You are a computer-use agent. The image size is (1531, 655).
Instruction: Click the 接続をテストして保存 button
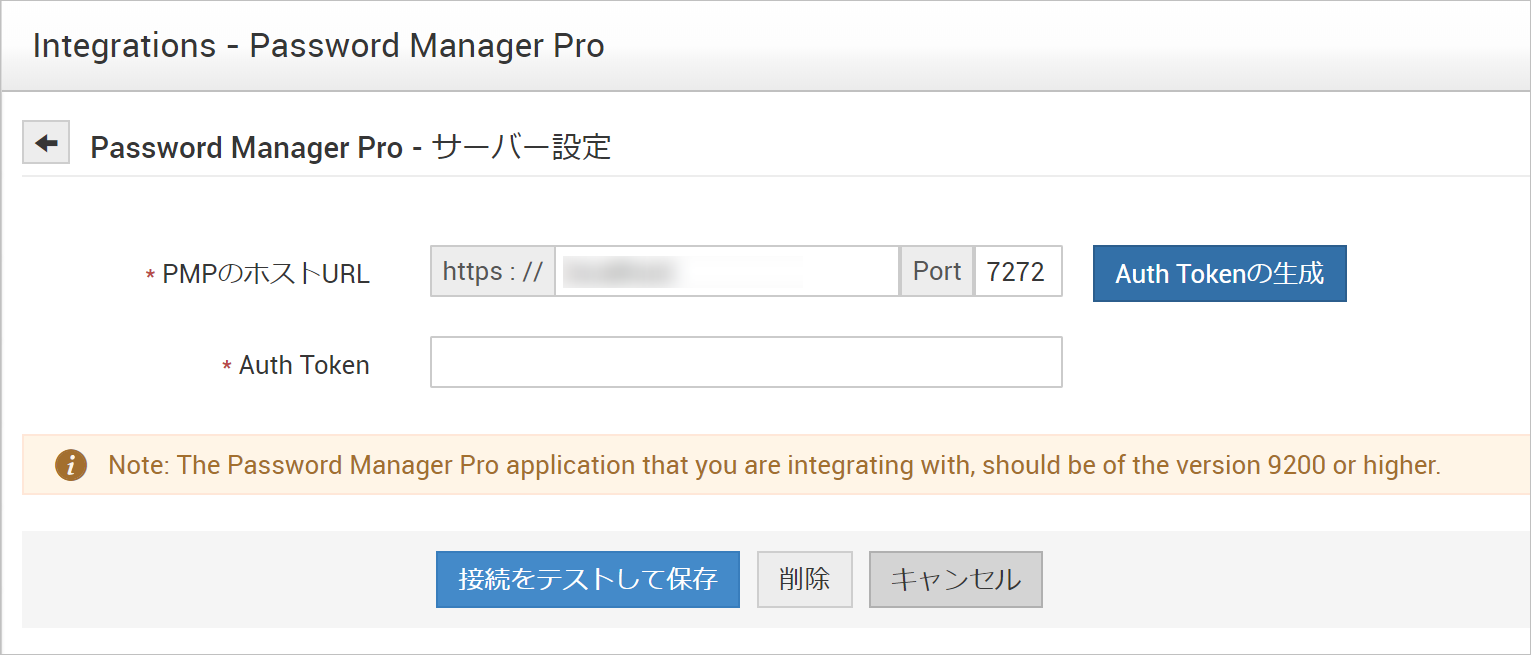pos(587,579)
